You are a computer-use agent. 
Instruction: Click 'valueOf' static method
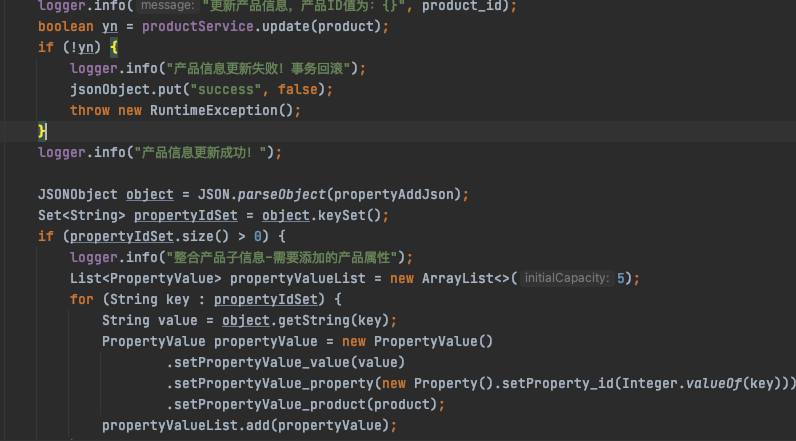click(x=714, y=383)
